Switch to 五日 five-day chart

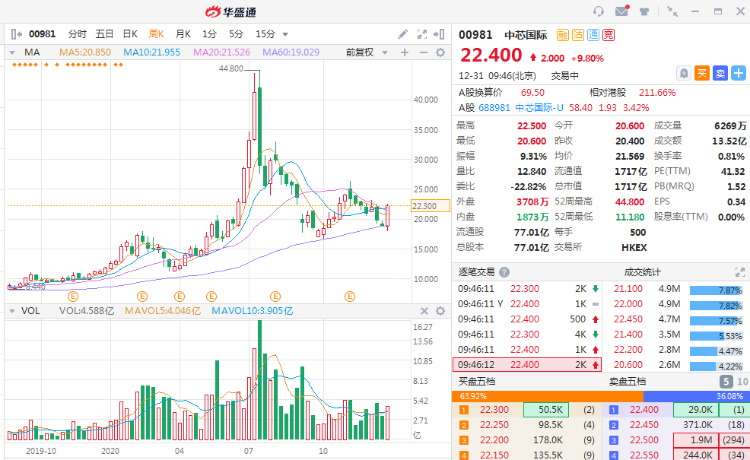(104, 34)
